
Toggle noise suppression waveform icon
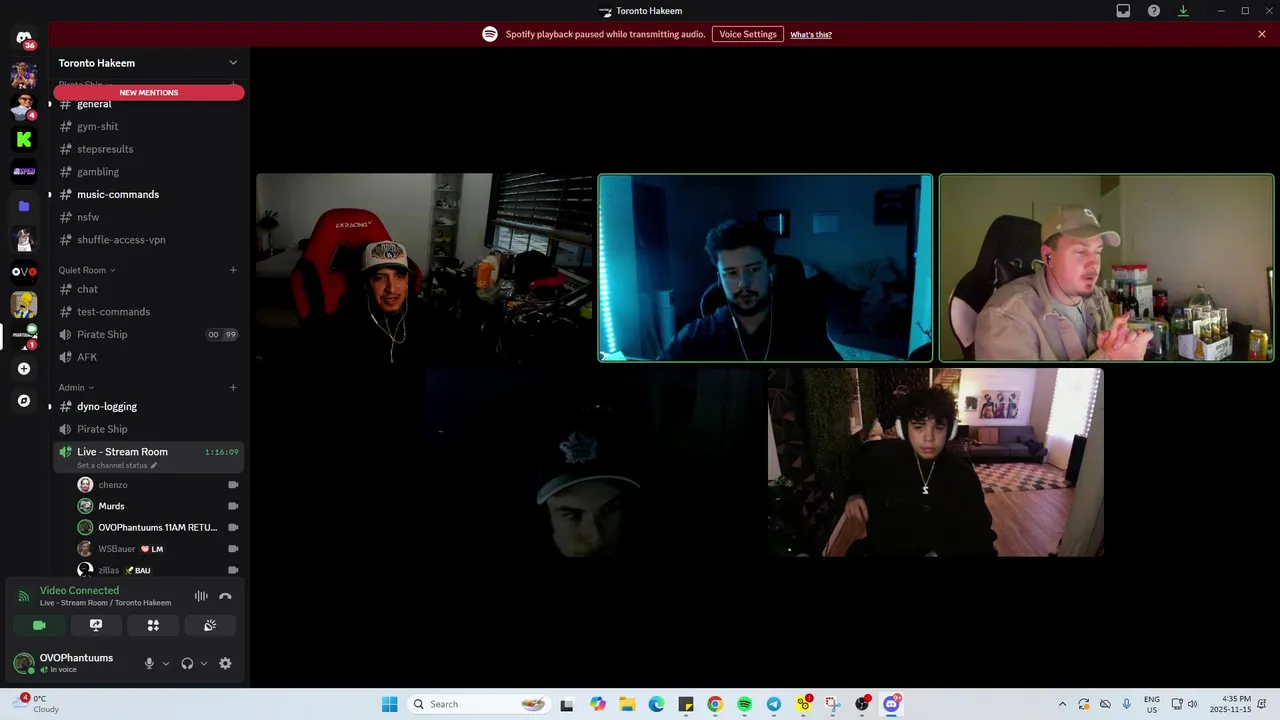pos(201,596)
